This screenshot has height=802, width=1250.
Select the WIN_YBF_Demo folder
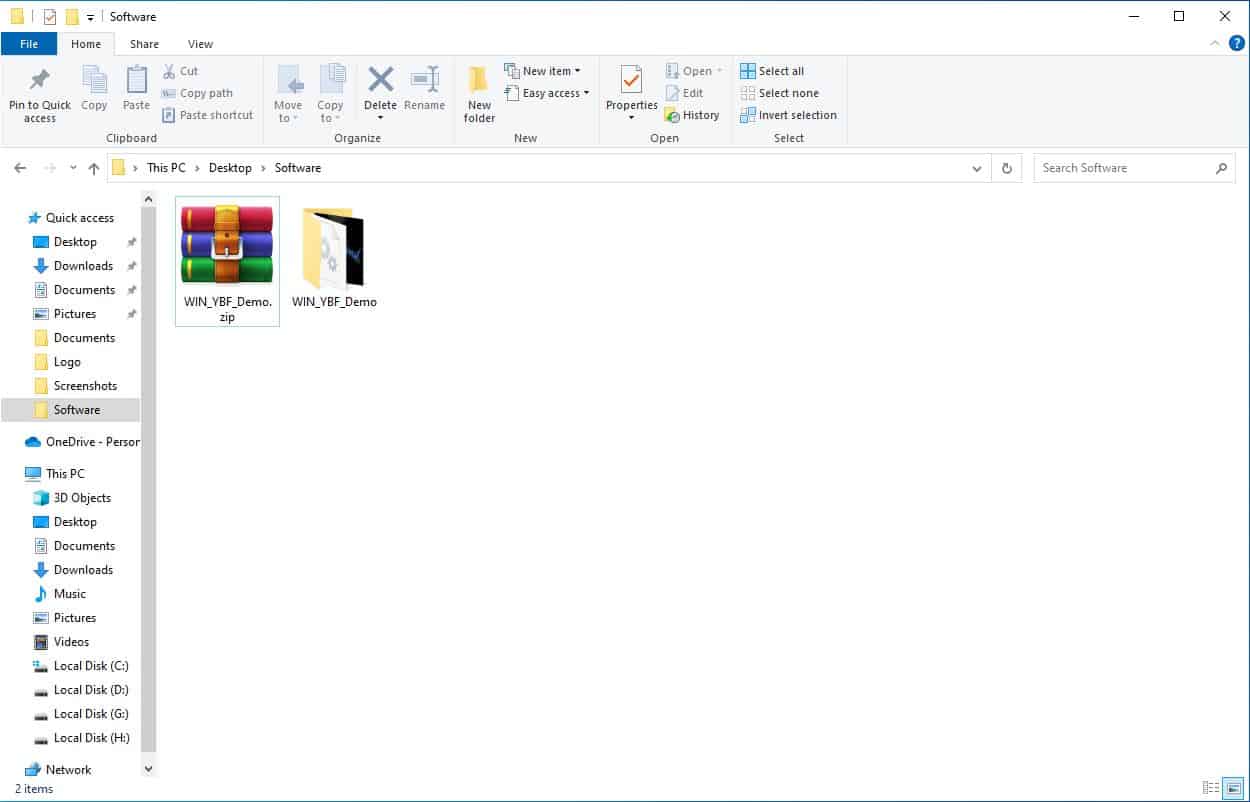334,260
